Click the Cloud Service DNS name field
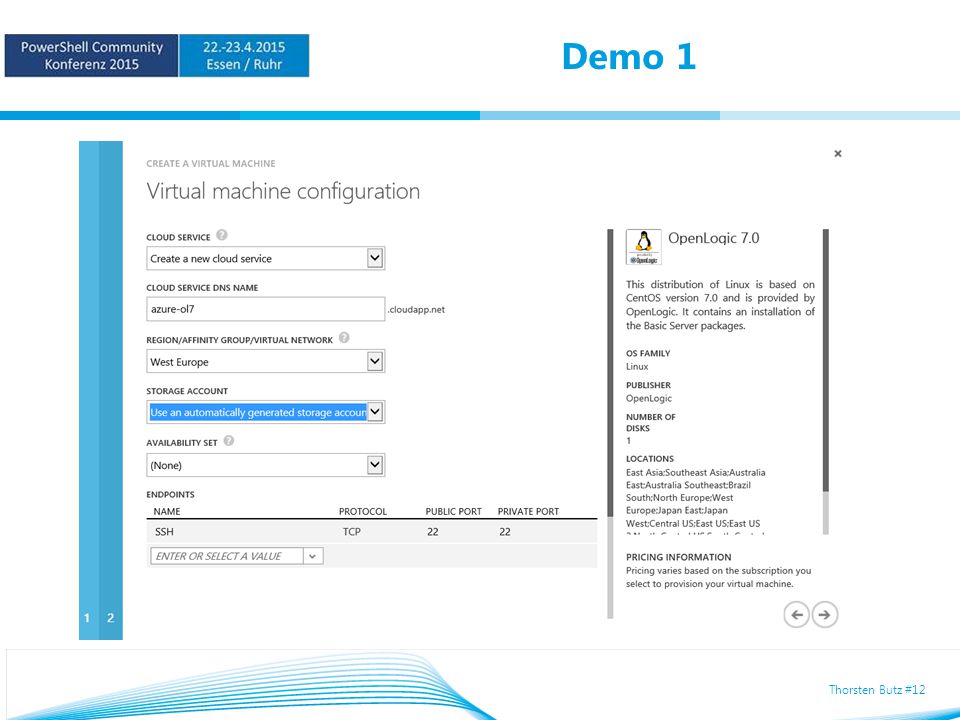The image size is (960, 720). coord(266,309)
